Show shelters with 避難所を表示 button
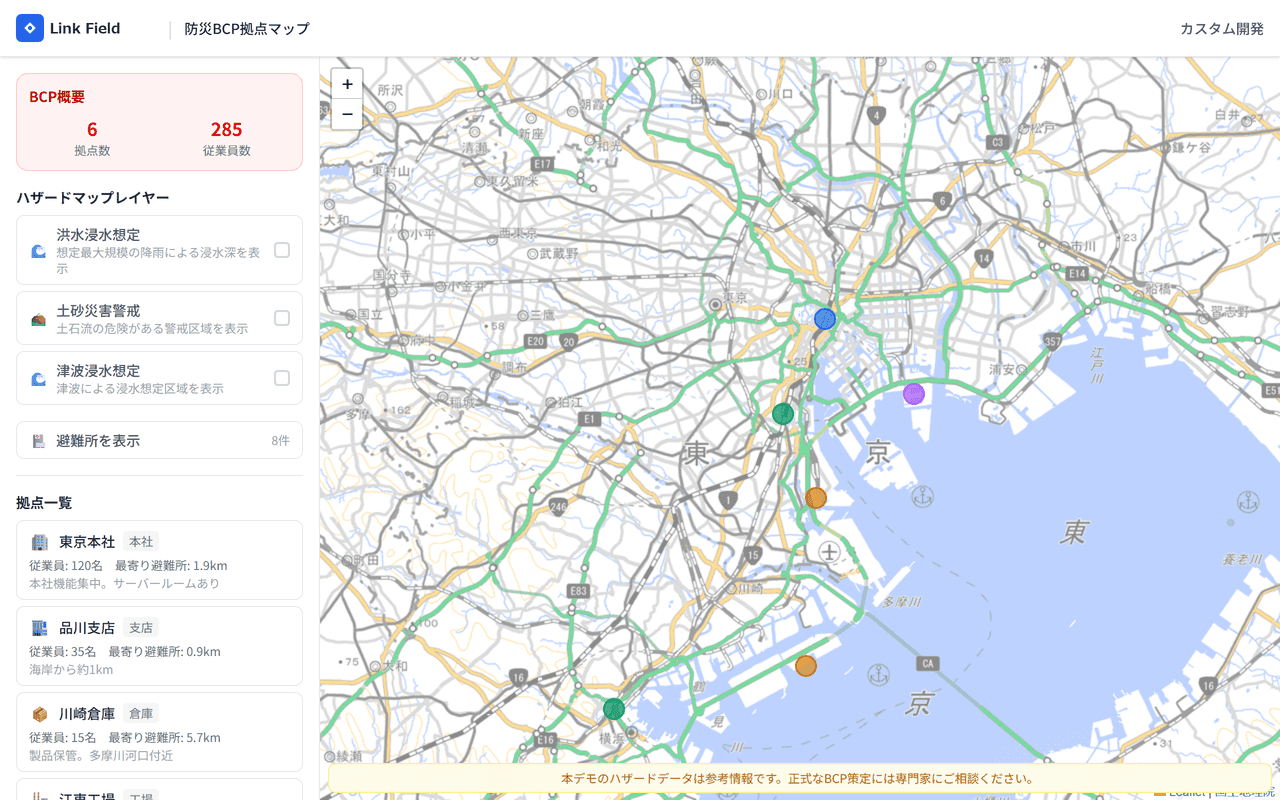The width and height of the screenshot is (1280, 800). tap(159, 440)
